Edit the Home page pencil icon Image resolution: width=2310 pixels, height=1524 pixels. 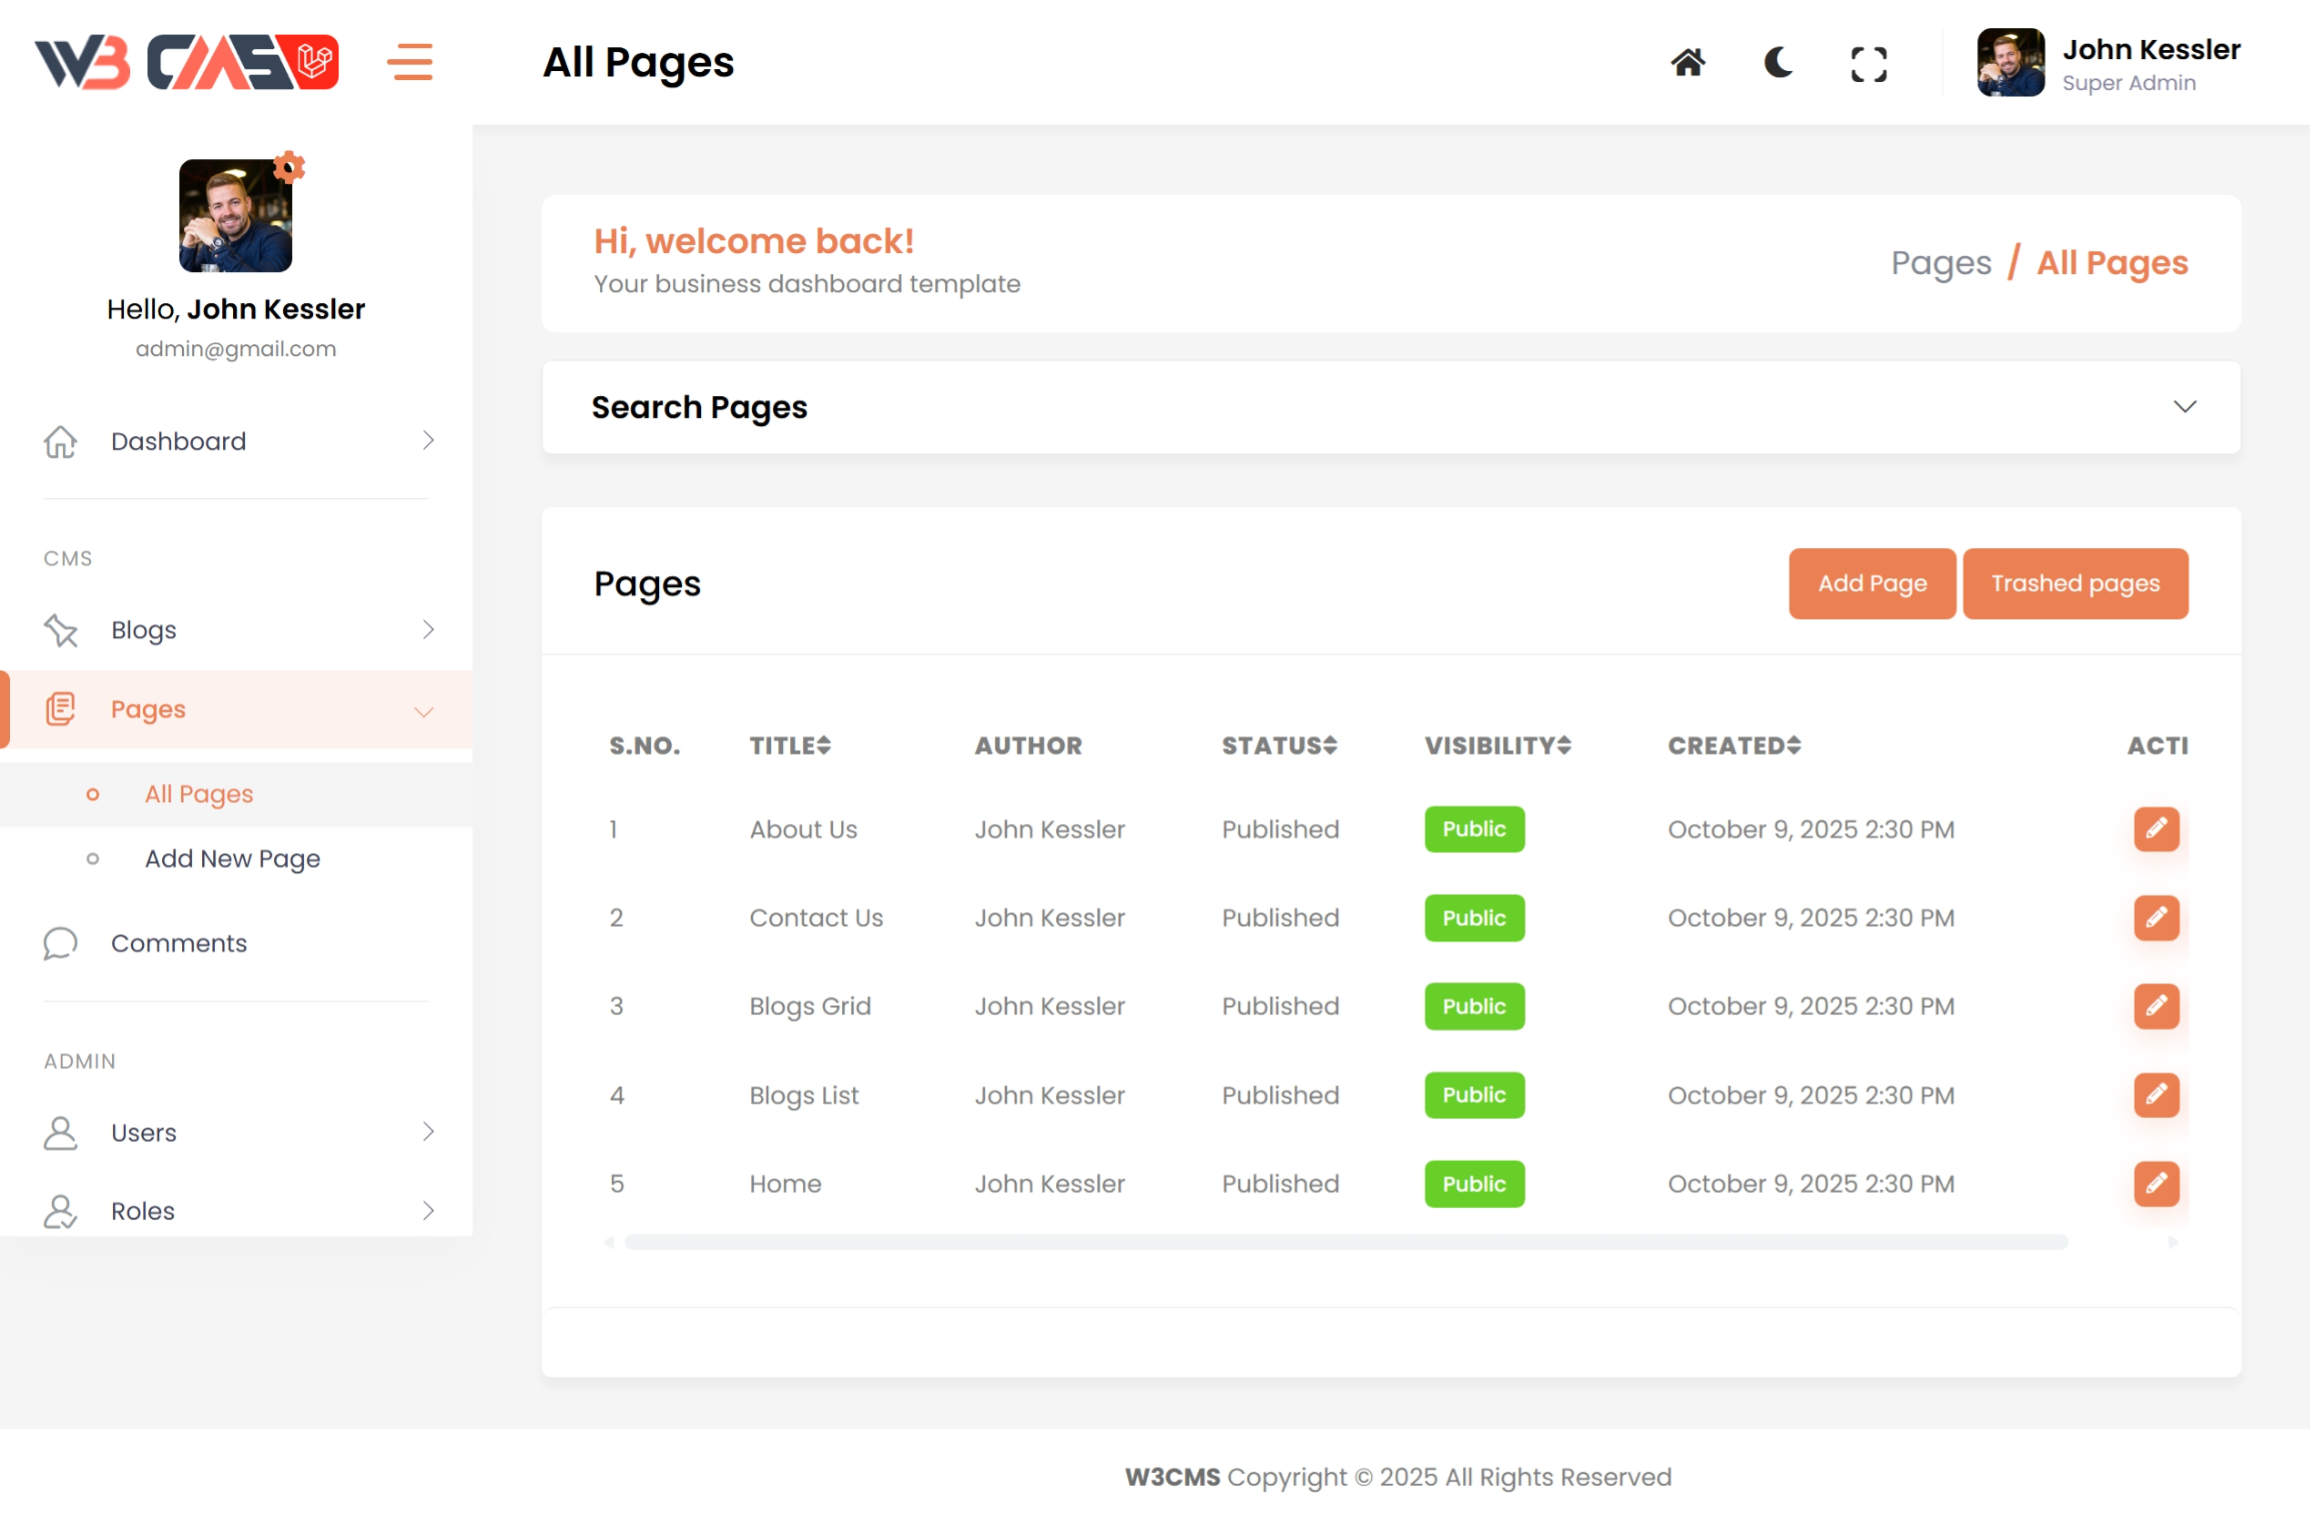click(x=2155, y=1184)
